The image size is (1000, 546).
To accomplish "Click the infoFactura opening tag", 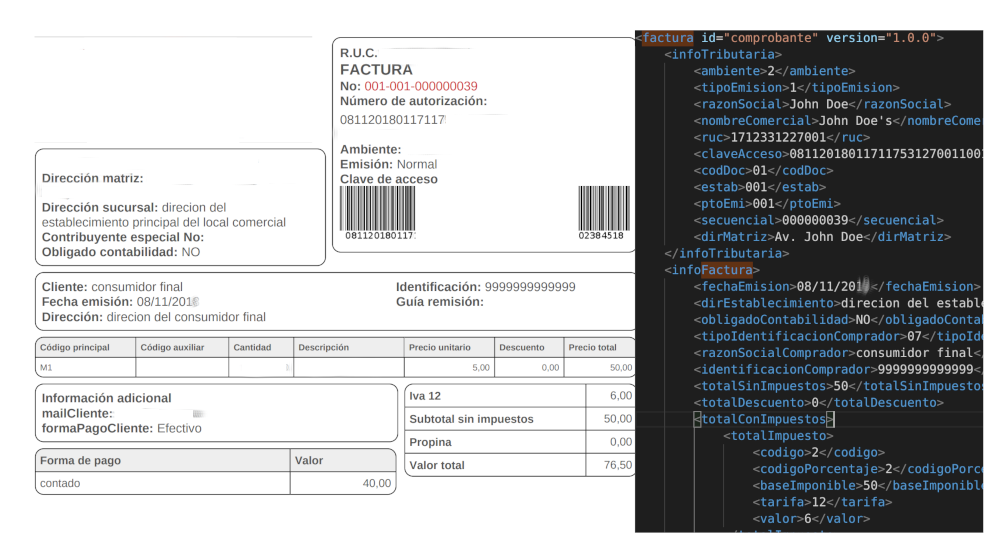I will (716, 270).
